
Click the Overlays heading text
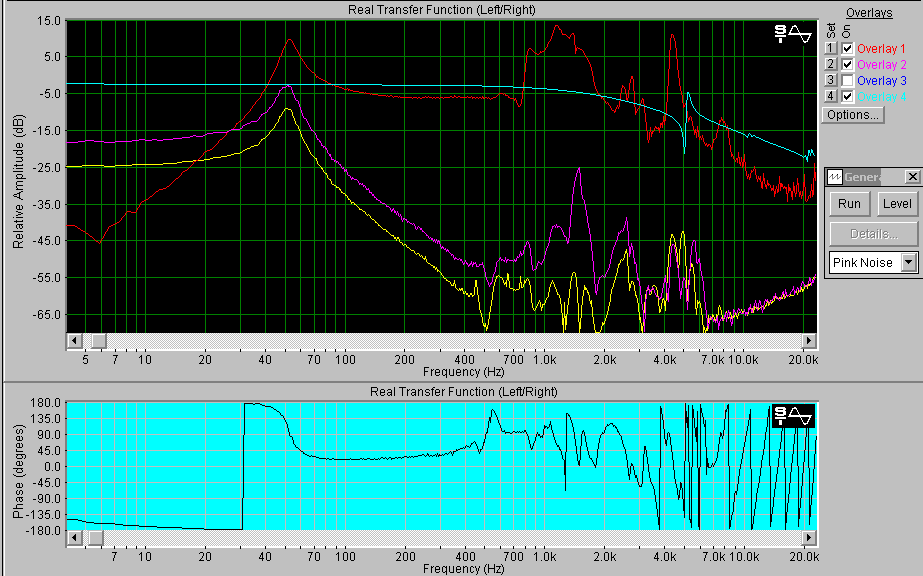[x=869, y=13]
